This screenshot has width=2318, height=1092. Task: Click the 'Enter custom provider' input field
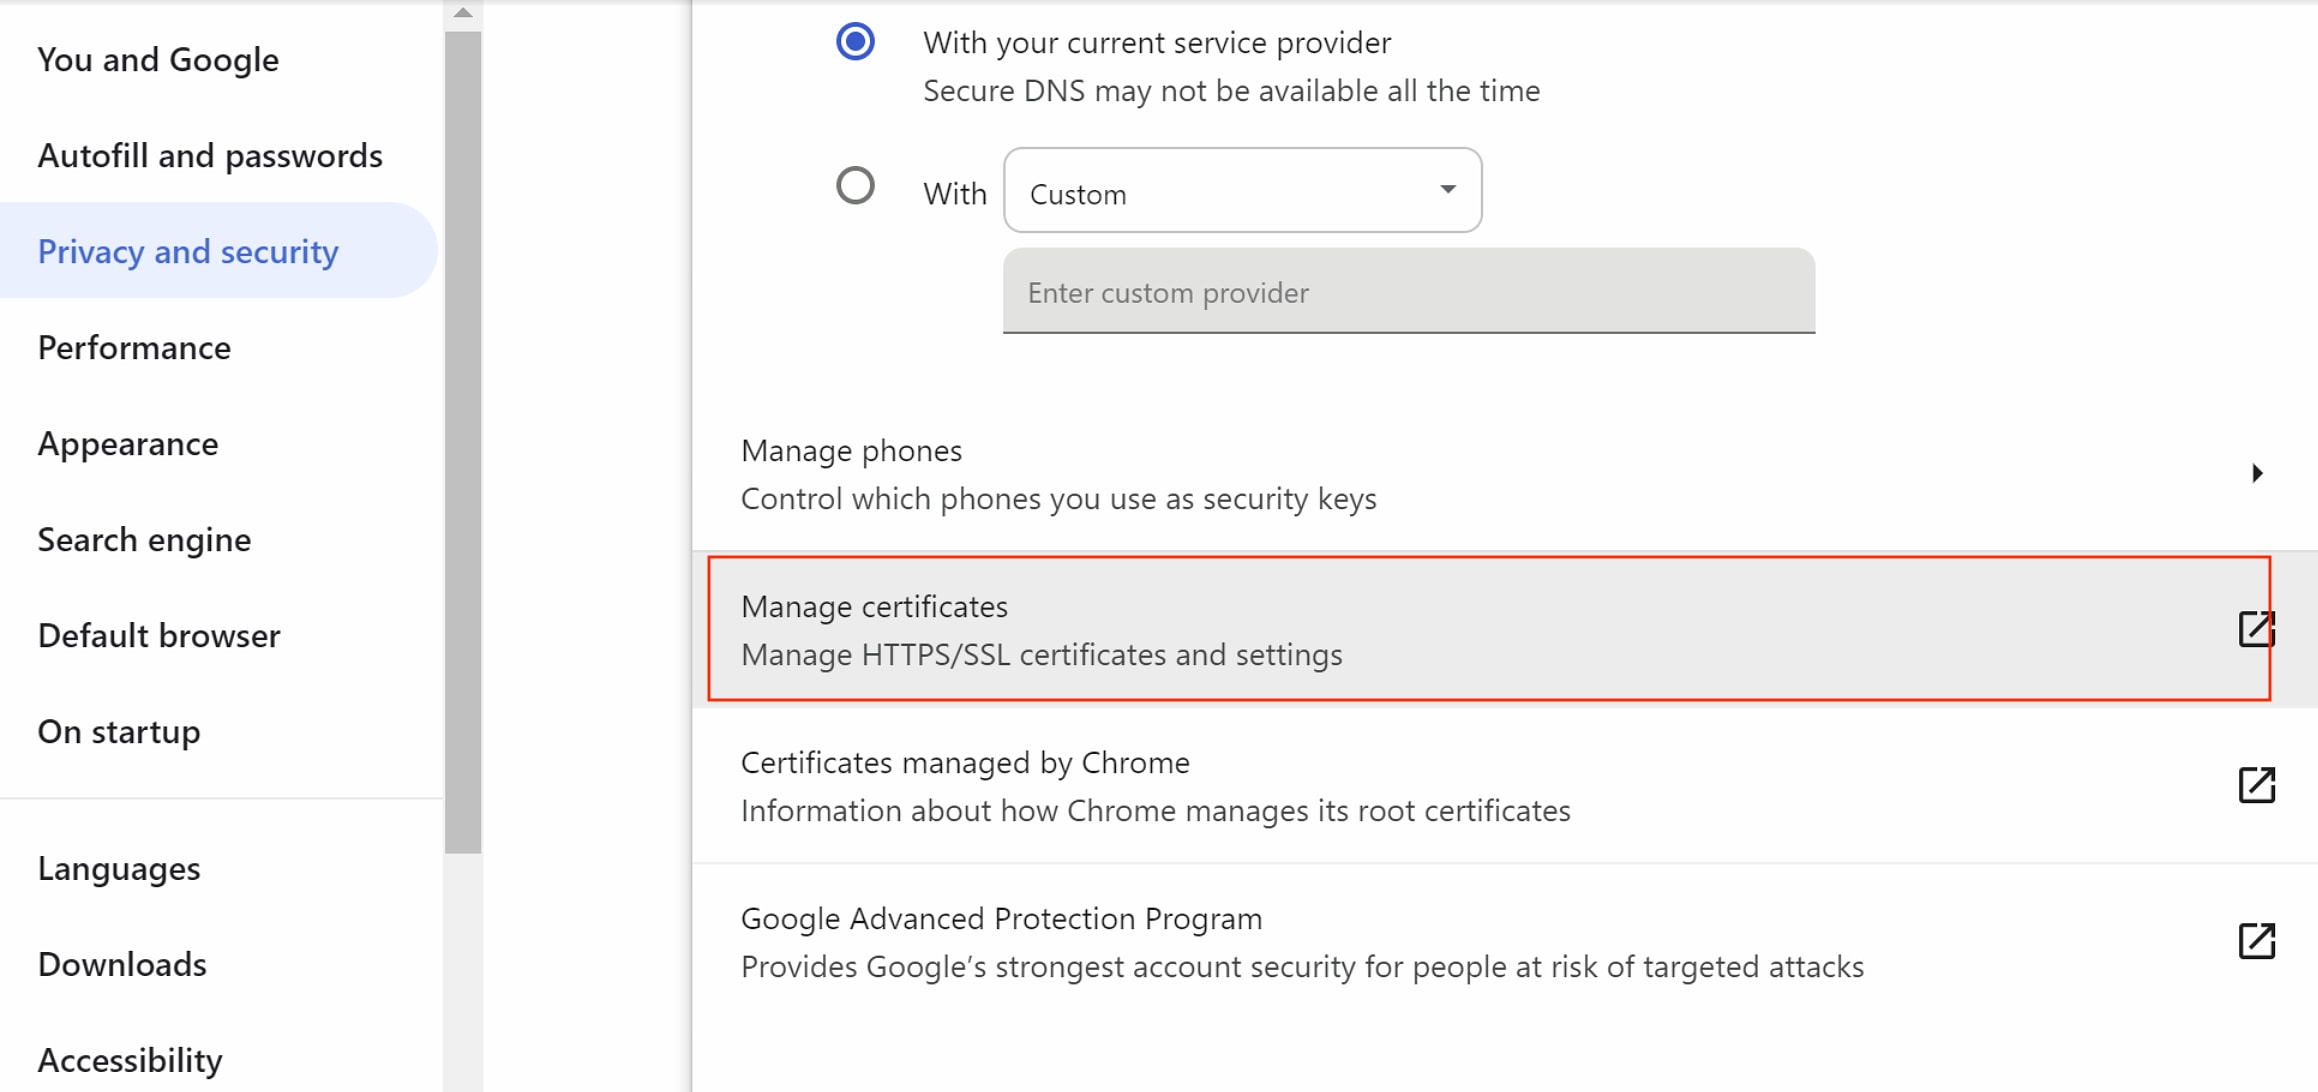[x=1409, y=292]
